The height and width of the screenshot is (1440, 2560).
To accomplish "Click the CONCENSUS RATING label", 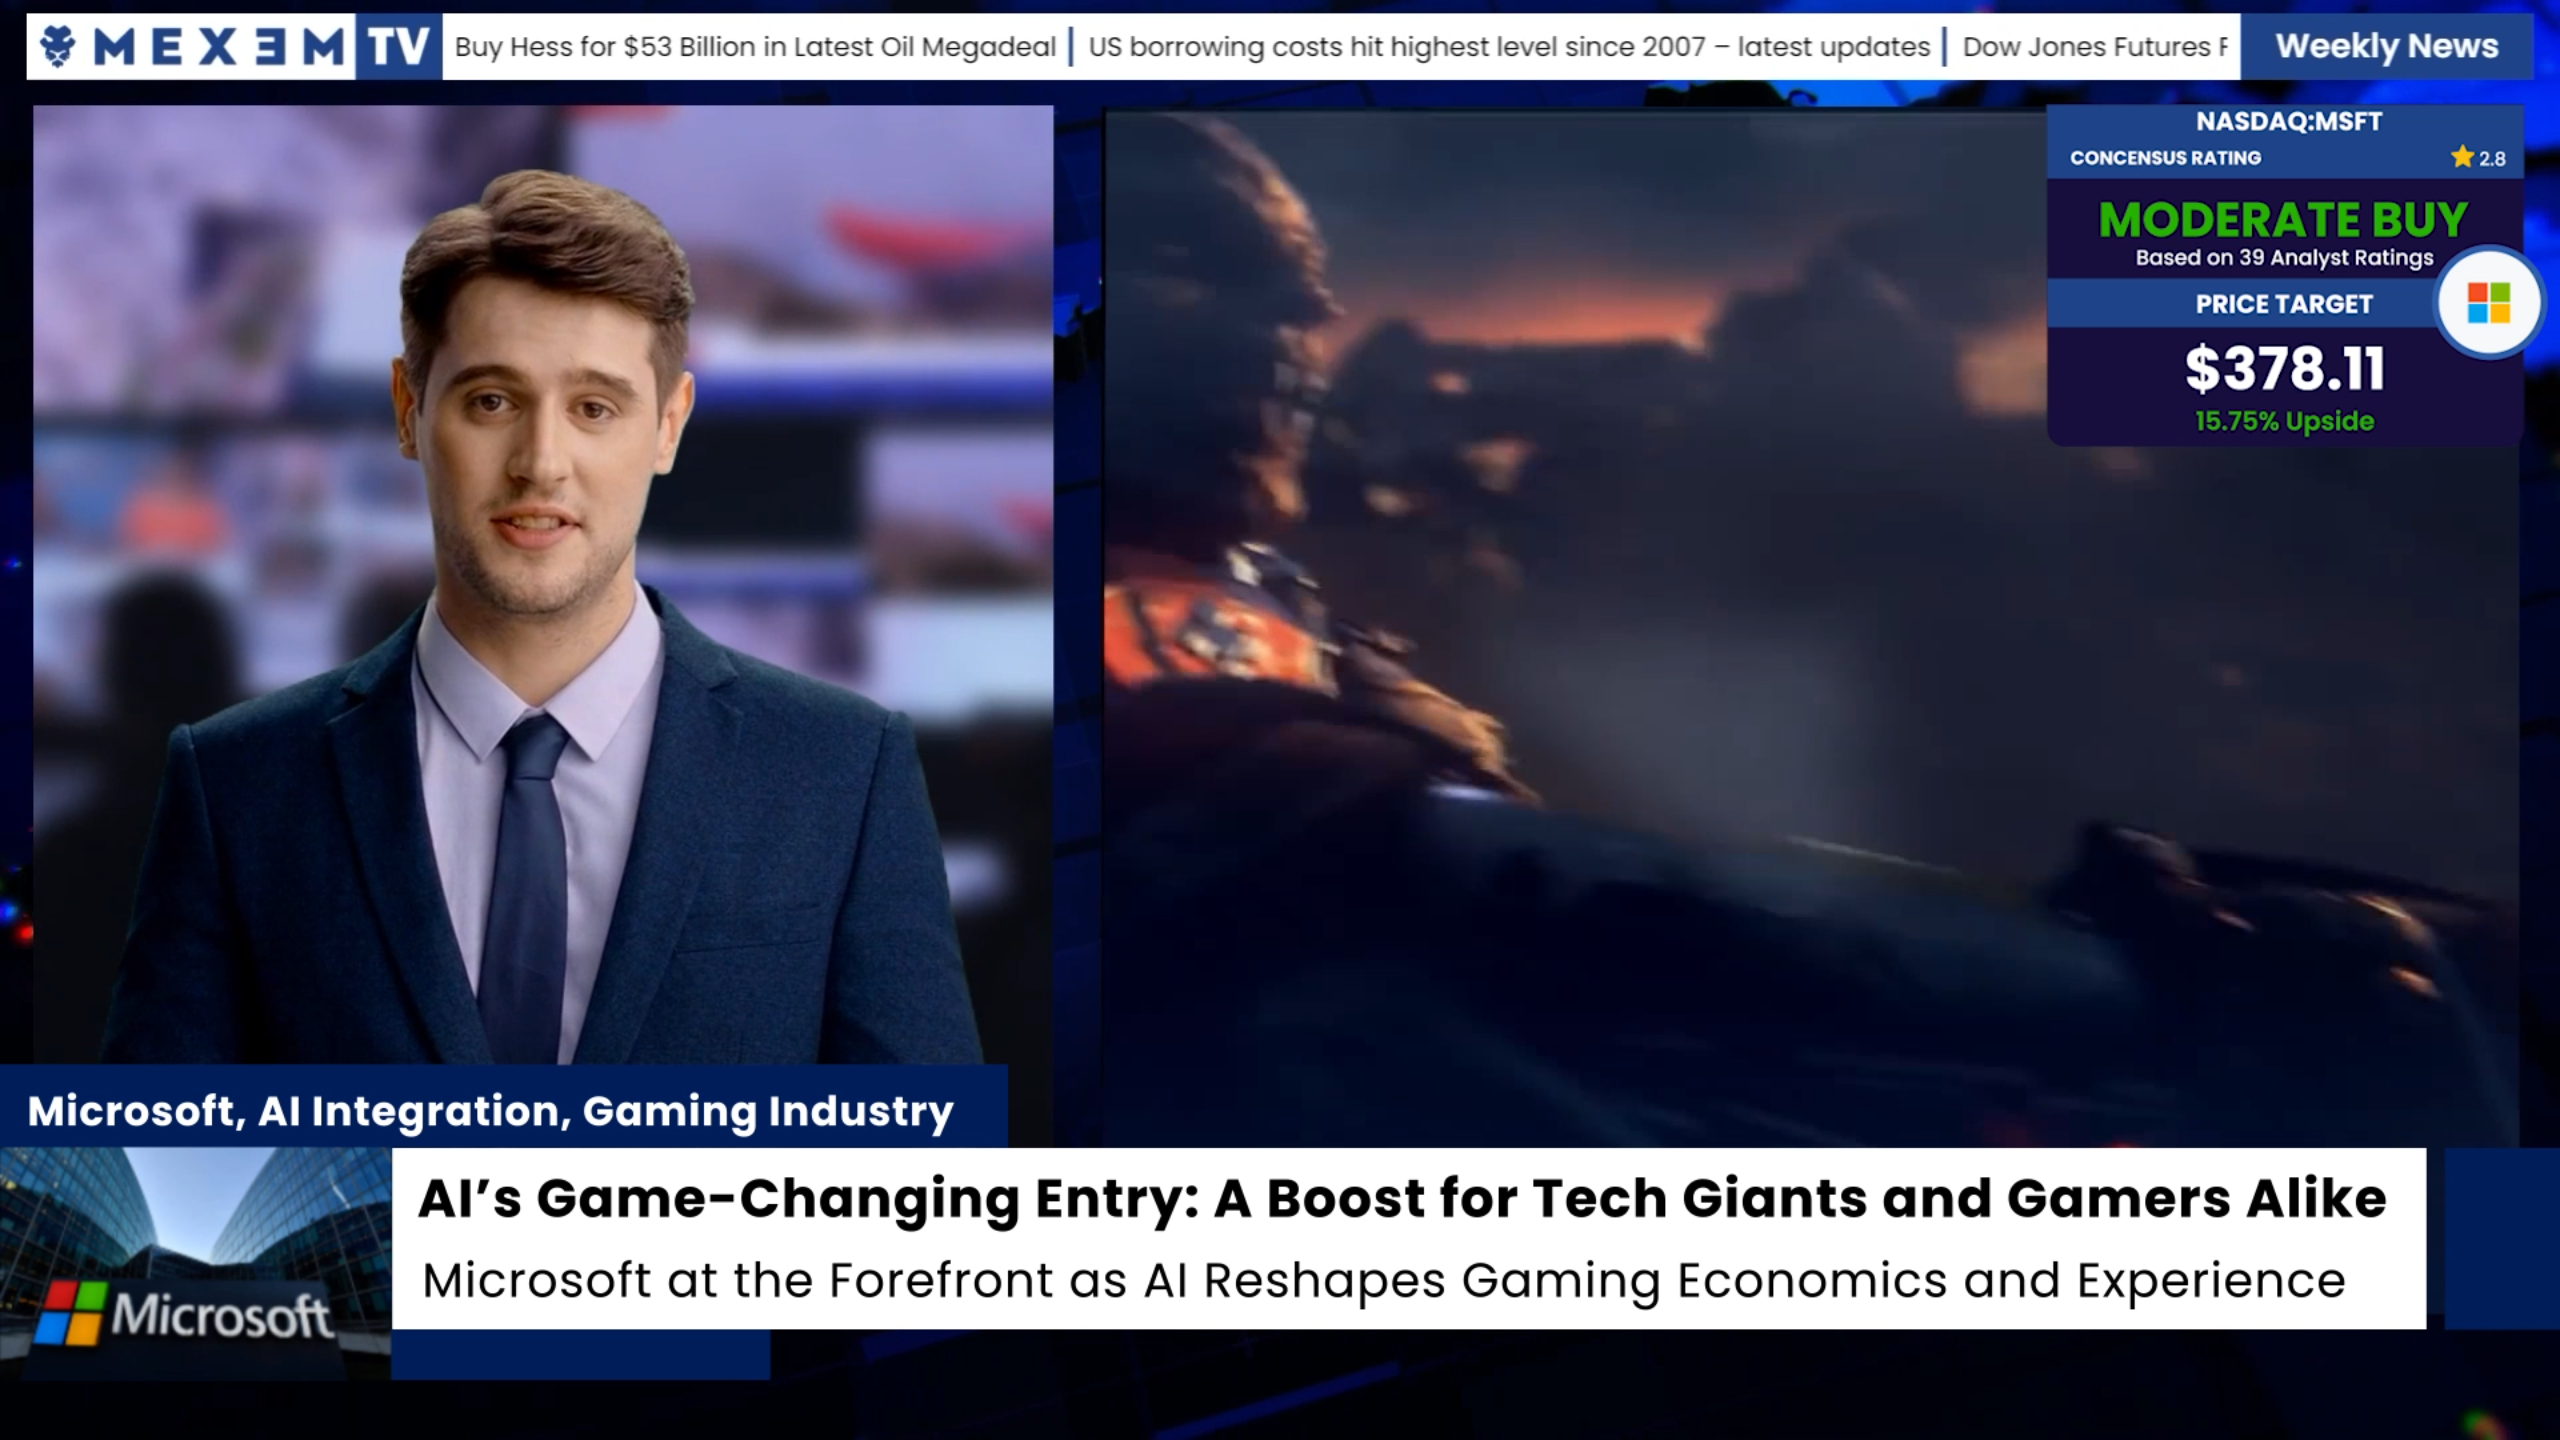I will (x=2165, y=158).
